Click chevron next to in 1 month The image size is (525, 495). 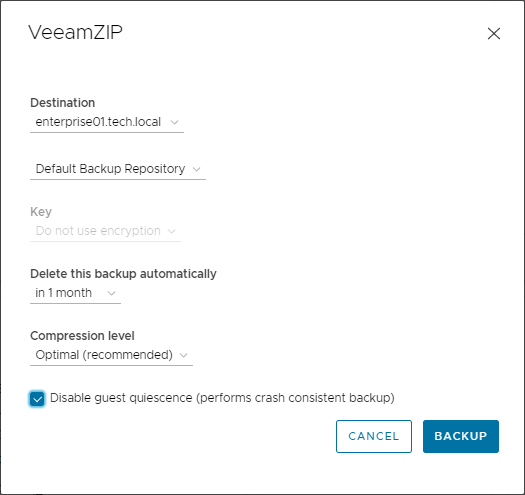(x=111, y=293)
